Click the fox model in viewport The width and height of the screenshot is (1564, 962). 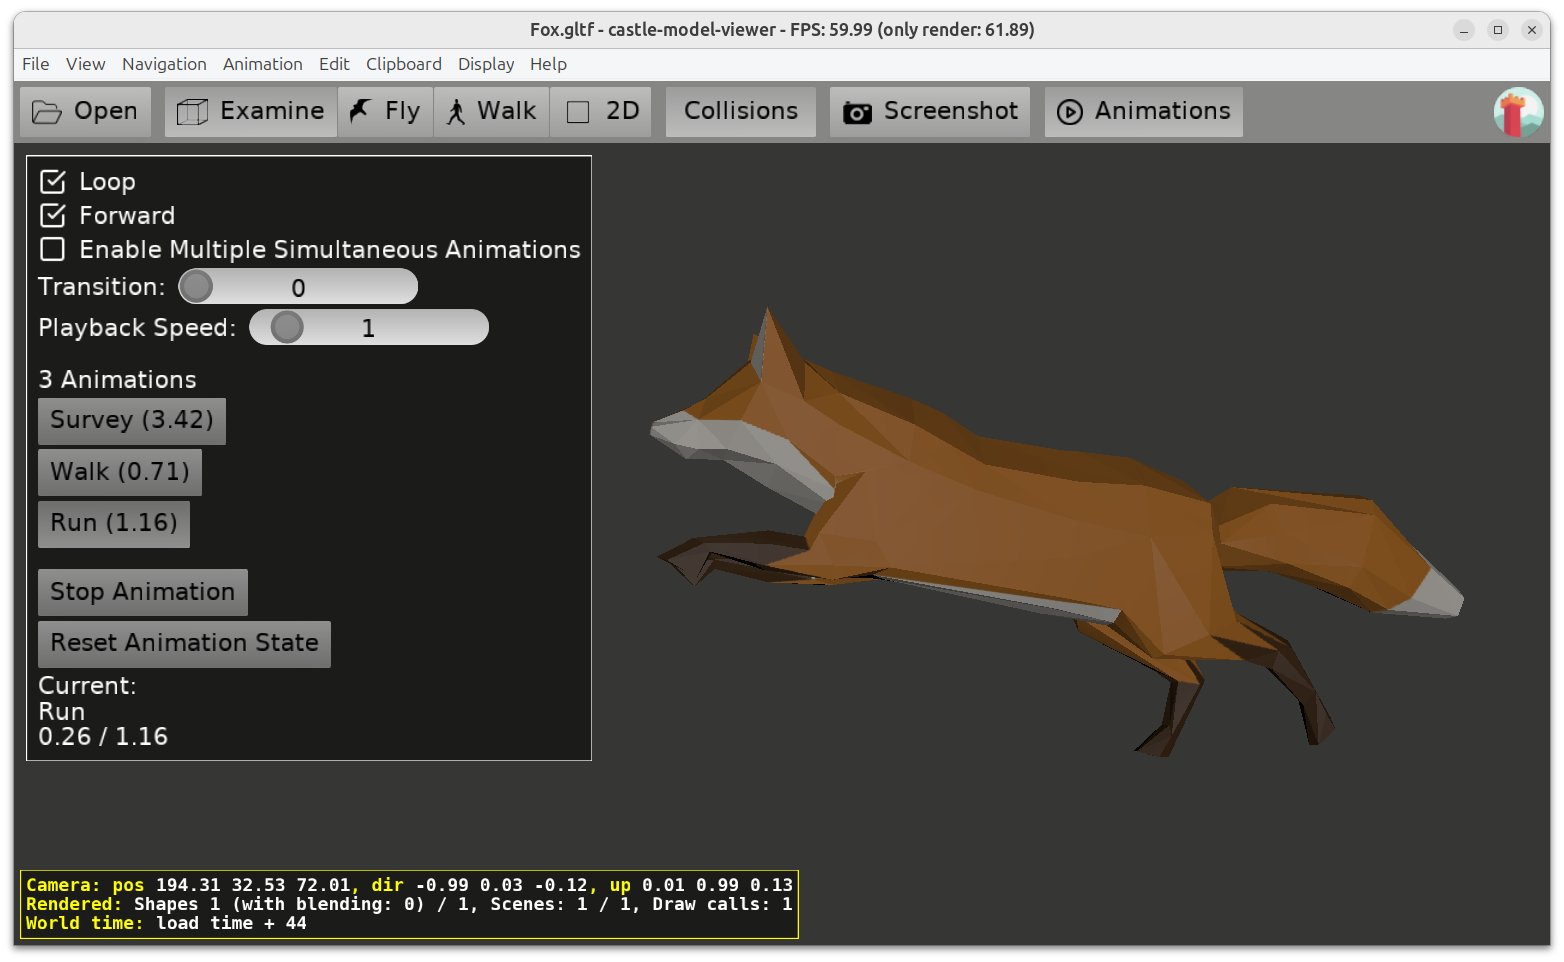tap(1000, 520)
